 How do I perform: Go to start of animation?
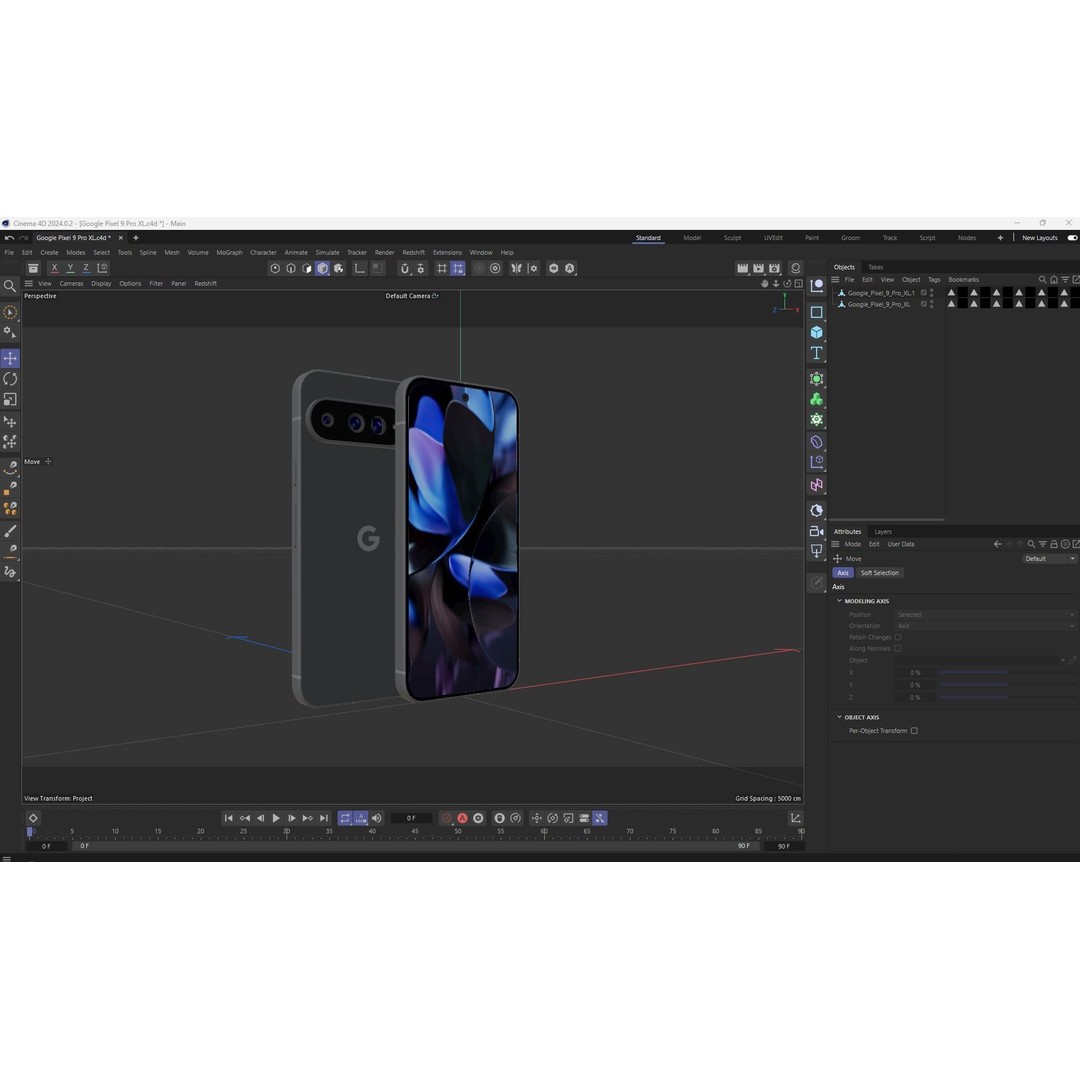click(229, 818)
